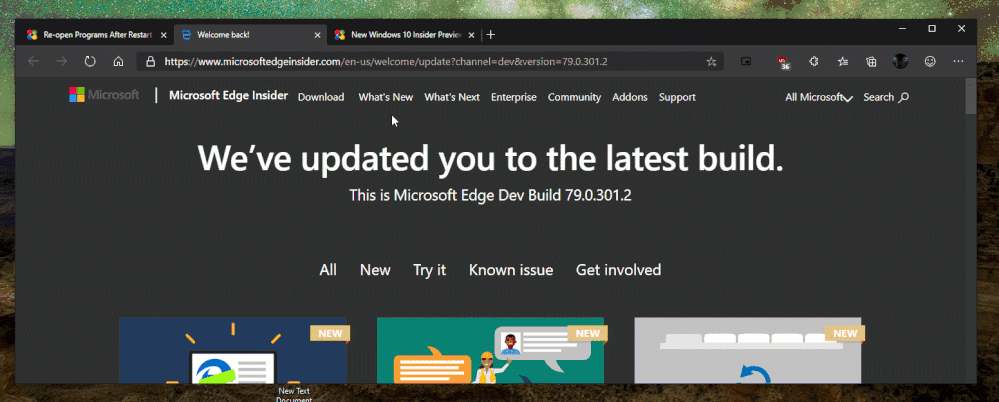Screen dimensions: 999x402
Task: Open the chat bubbles news card
Action: [x=491, y=350]
